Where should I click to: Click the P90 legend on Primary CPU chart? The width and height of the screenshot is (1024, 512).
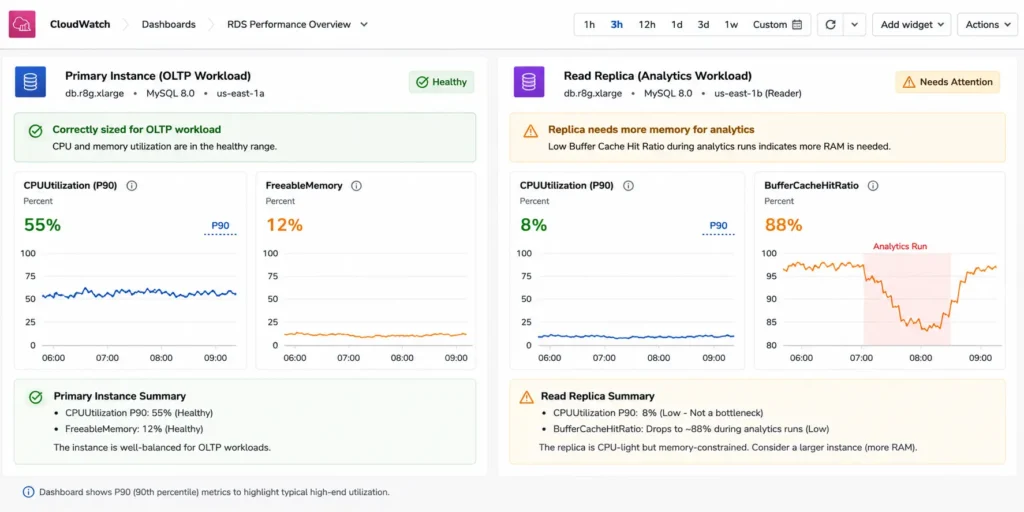[220, 228]
